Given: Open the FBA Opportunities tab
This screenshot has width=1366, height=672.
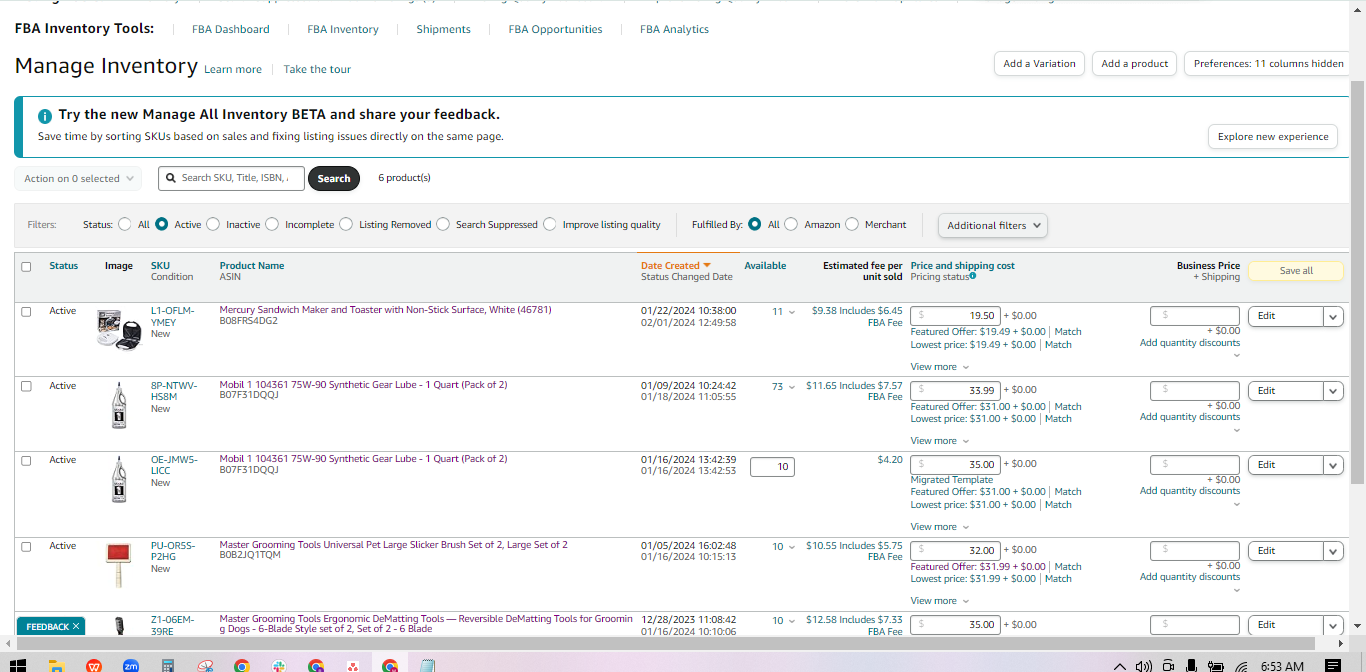Looking at the screenshot, I should pos(555,29).
